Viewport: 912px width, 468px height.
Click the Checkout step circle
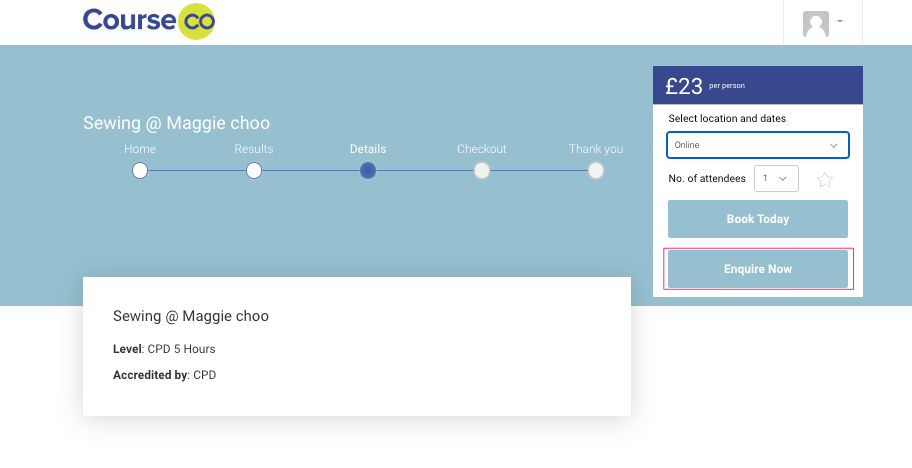pos(482,170)
